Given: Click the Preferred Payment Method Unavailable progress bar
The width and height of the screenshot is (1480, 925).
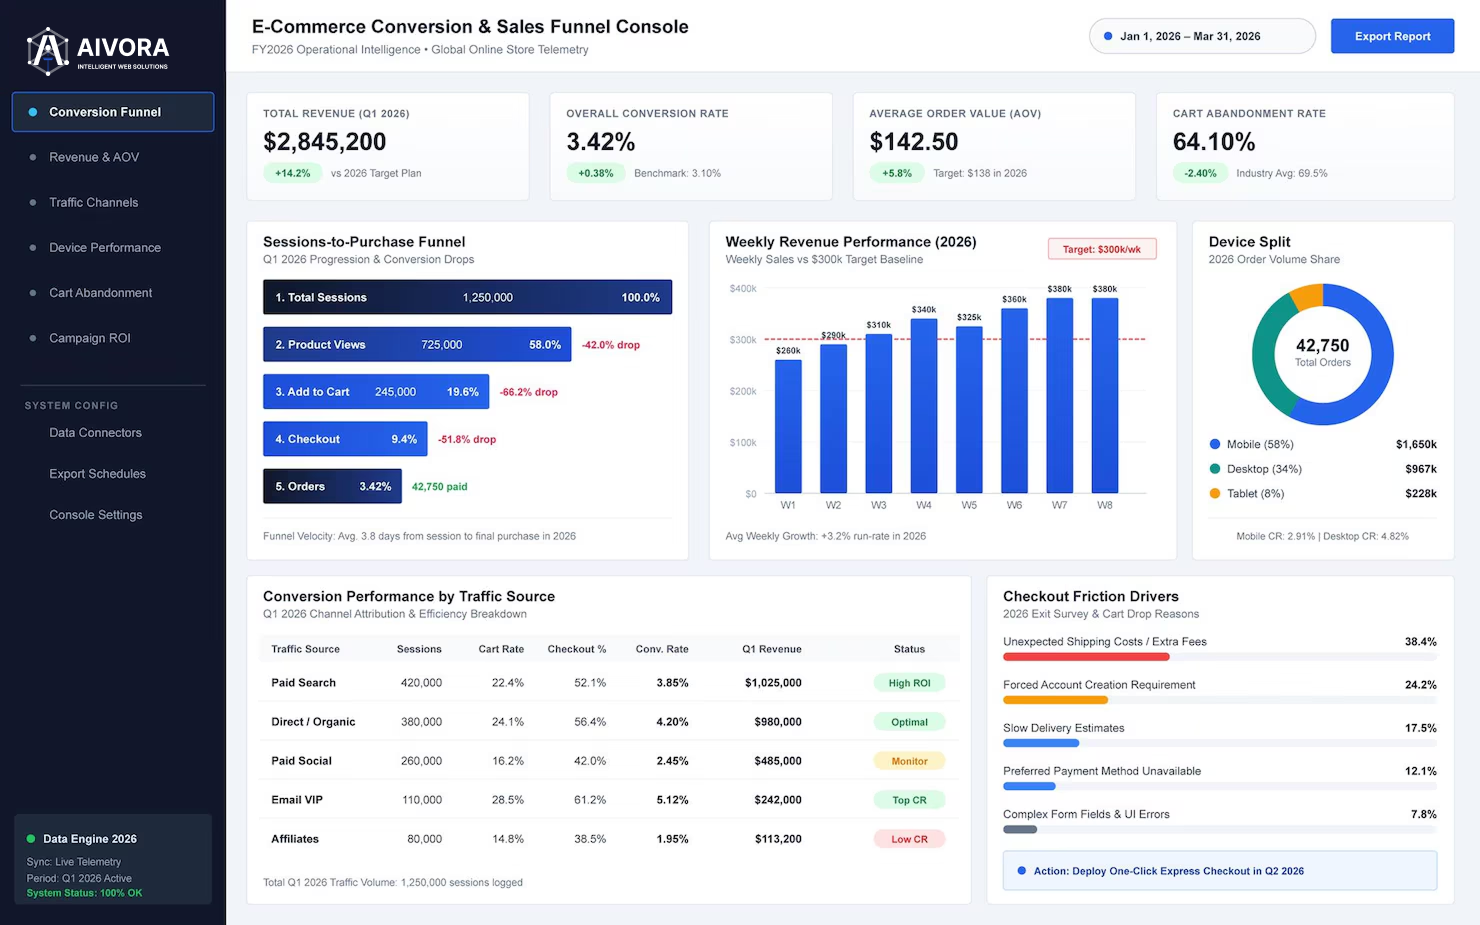Looking at the screenshot, I should pos(1029,786).
